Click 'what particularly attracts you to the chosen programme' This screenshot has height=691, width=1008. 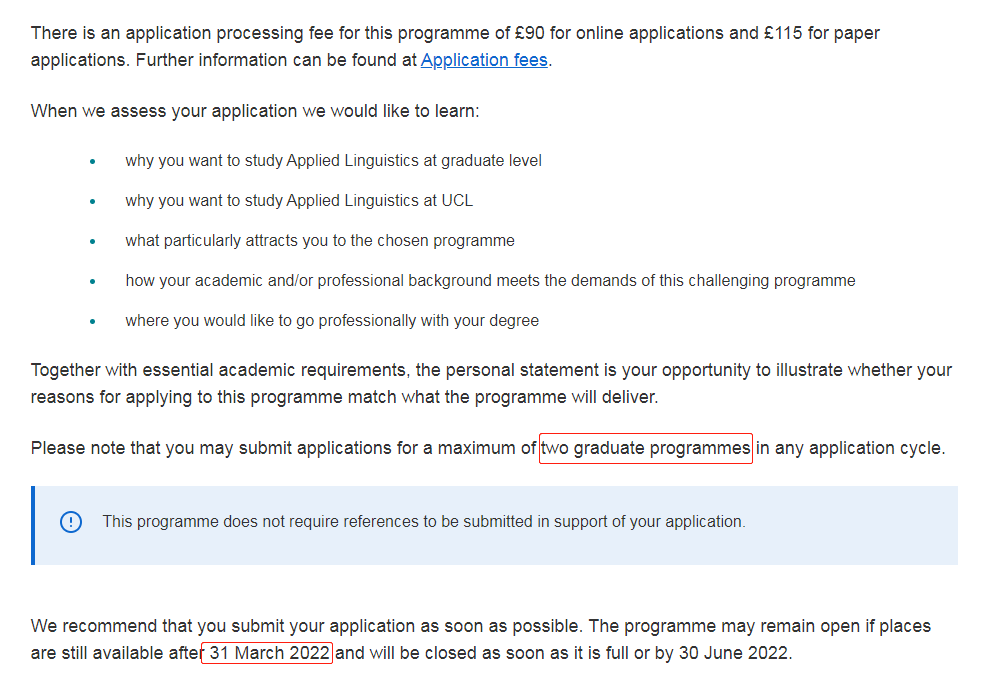320,240
